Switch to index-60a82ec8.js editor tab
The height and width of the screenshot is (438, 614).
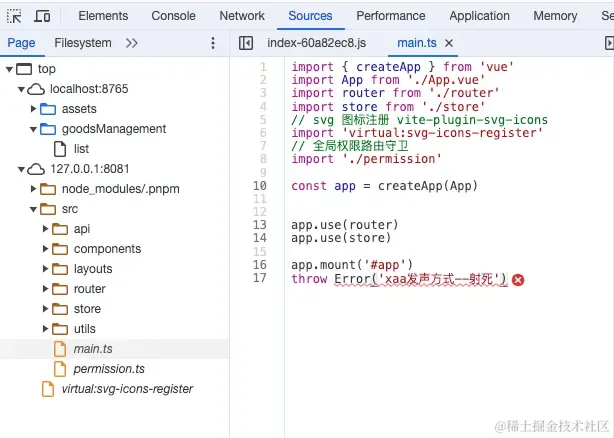tap(316, 43)
